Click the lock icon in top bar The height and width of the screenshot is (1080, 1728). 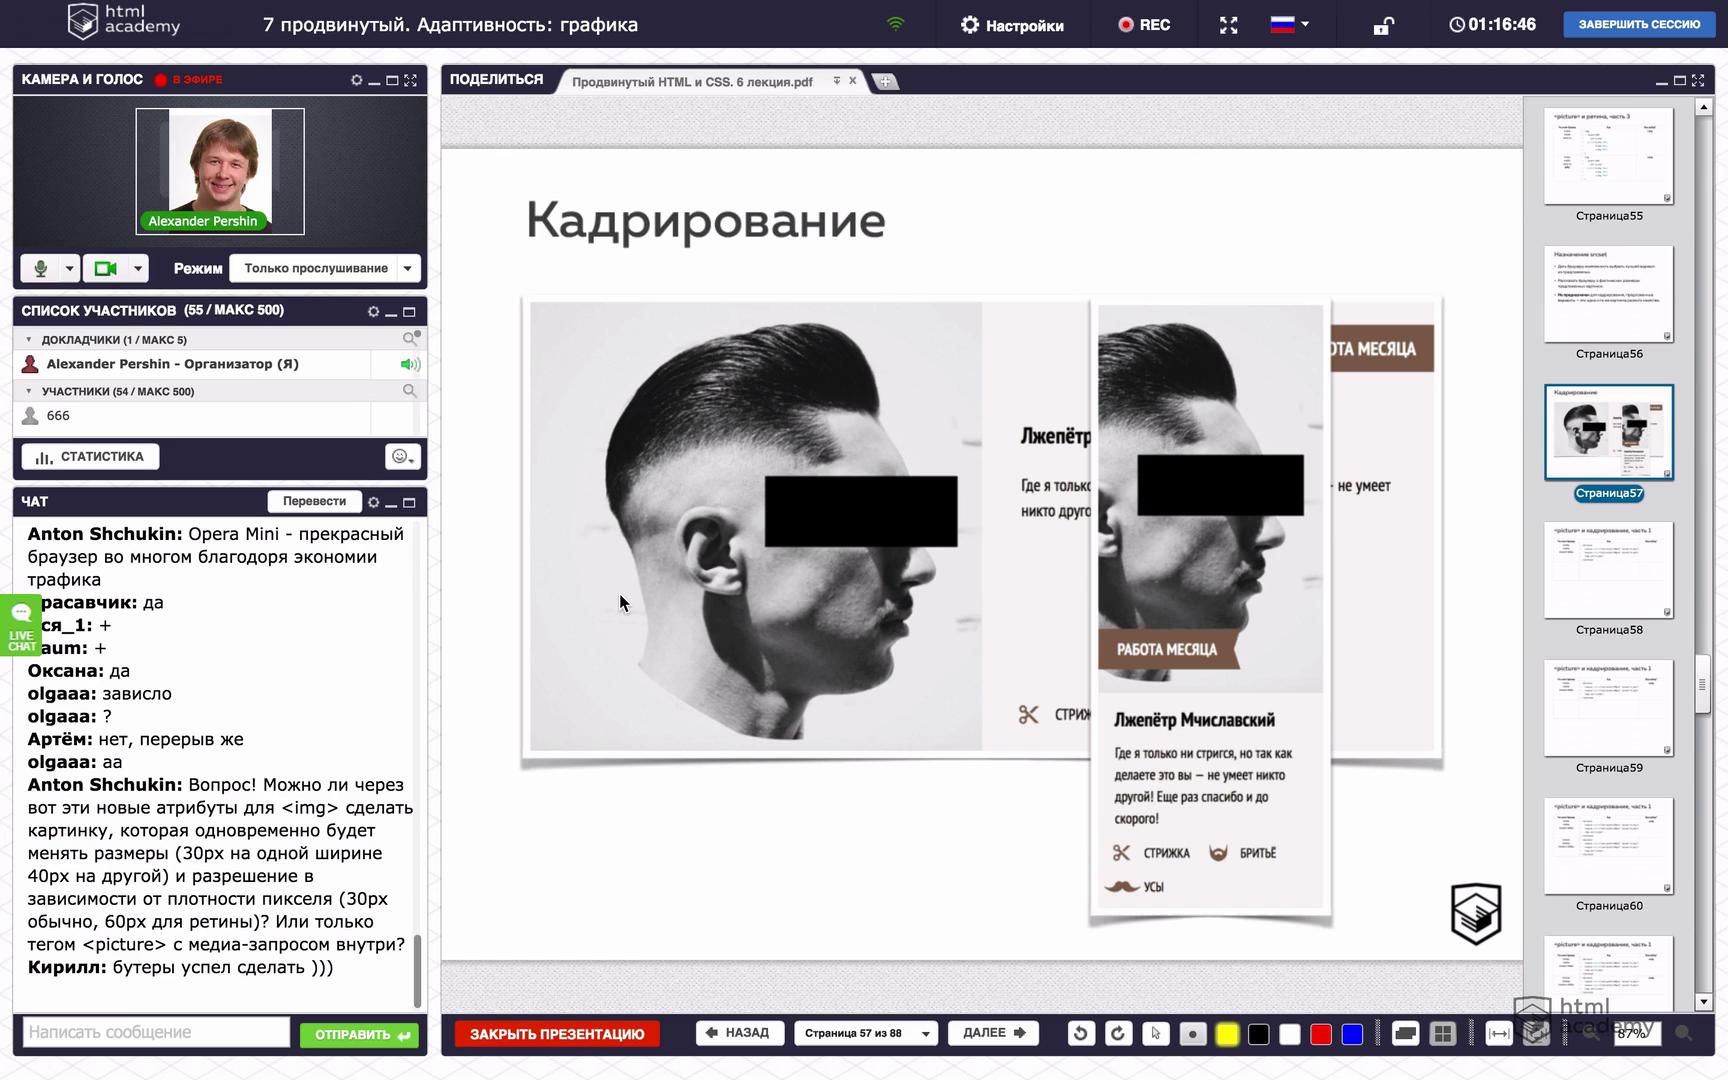[1383, 26]
